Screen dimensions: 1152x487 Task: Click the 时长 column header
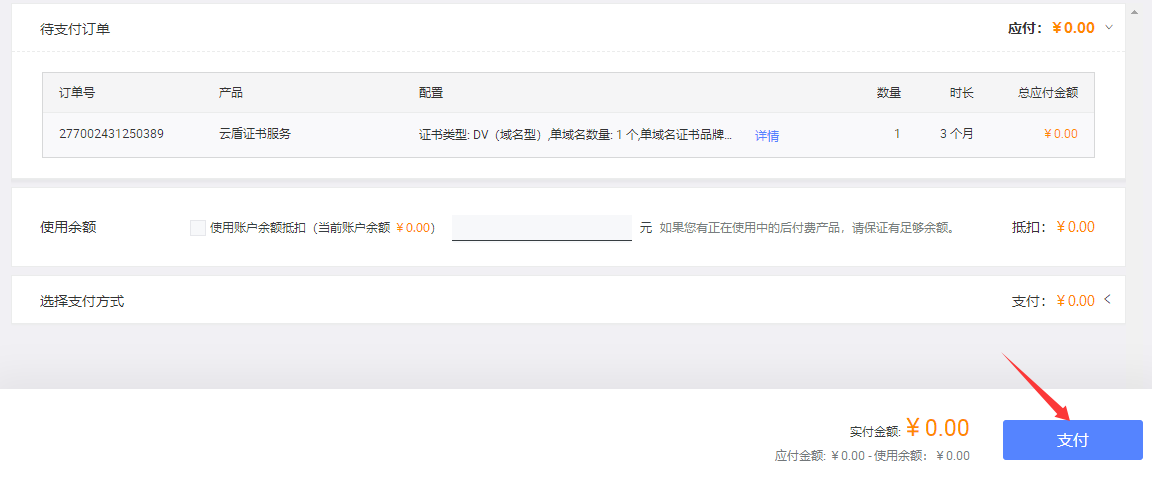click(961, 93)
